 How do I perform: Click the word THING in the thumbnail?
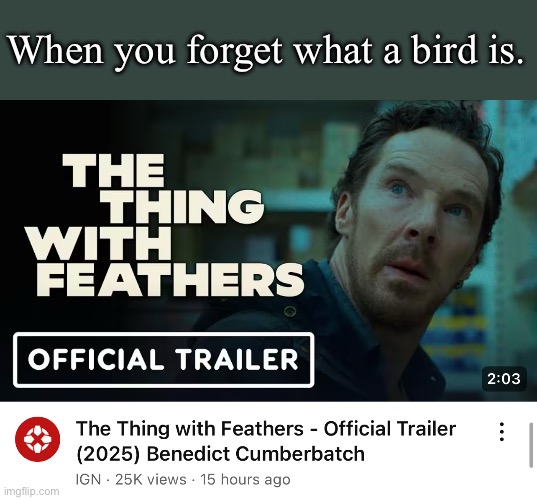[x=187, y=207]
